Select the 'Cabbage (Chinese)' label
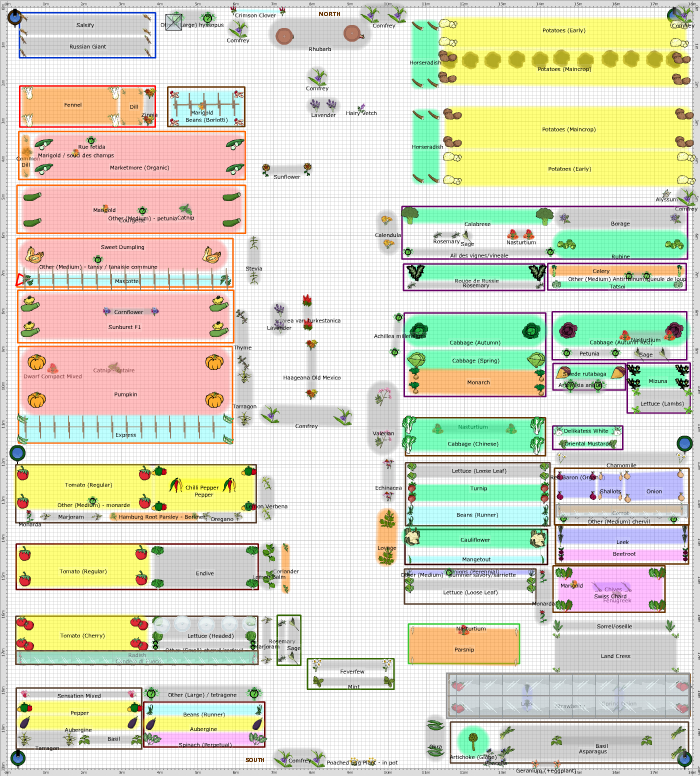The width and height of the screenshot is (700, 776). click(x=473, y=444)
